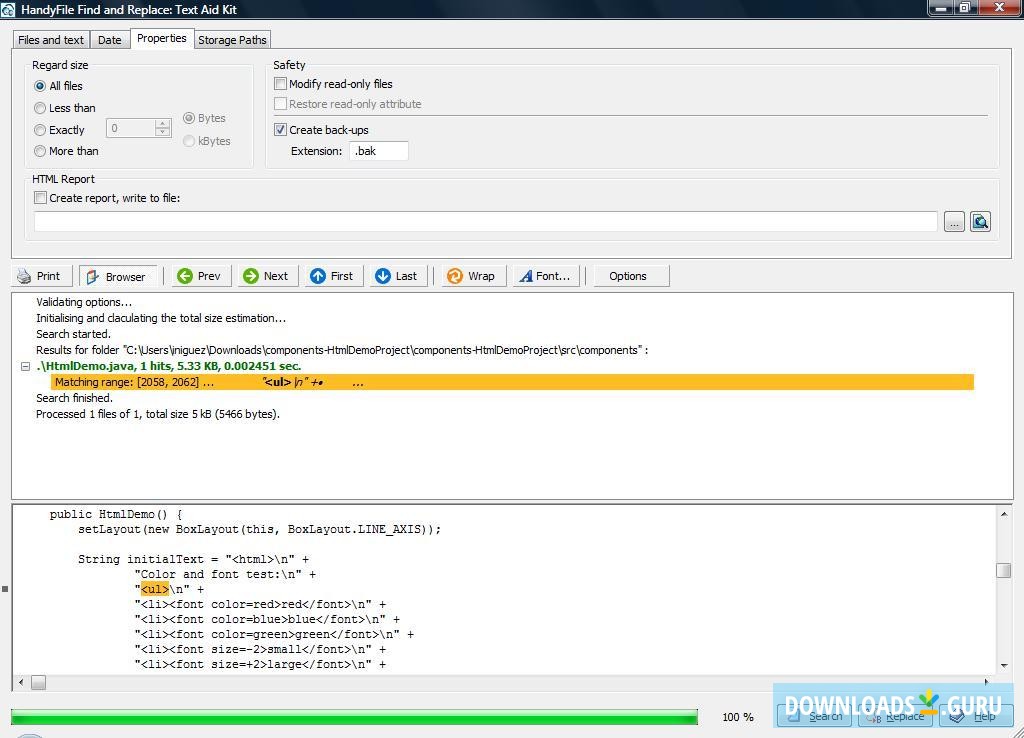Click the Help button at bottom

(x=976, y=716)
